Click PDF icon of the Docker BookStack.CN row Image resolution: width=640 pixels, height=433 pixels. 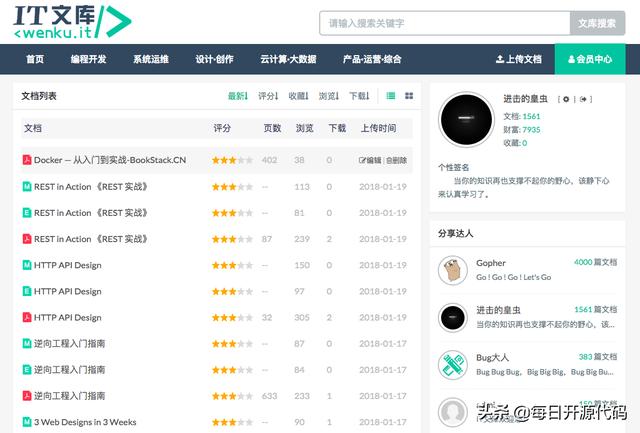(x=27, y=160)
